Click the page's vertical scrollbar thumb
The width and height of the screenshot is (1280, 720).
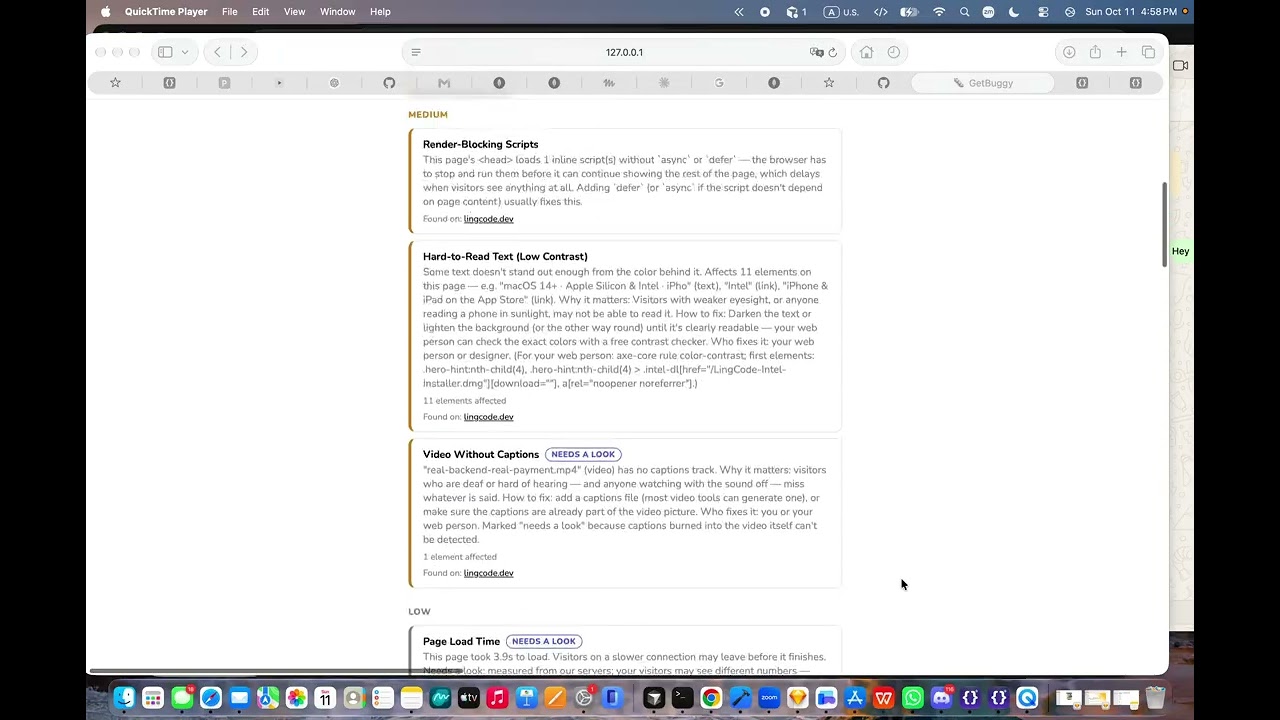(1164, 225)
